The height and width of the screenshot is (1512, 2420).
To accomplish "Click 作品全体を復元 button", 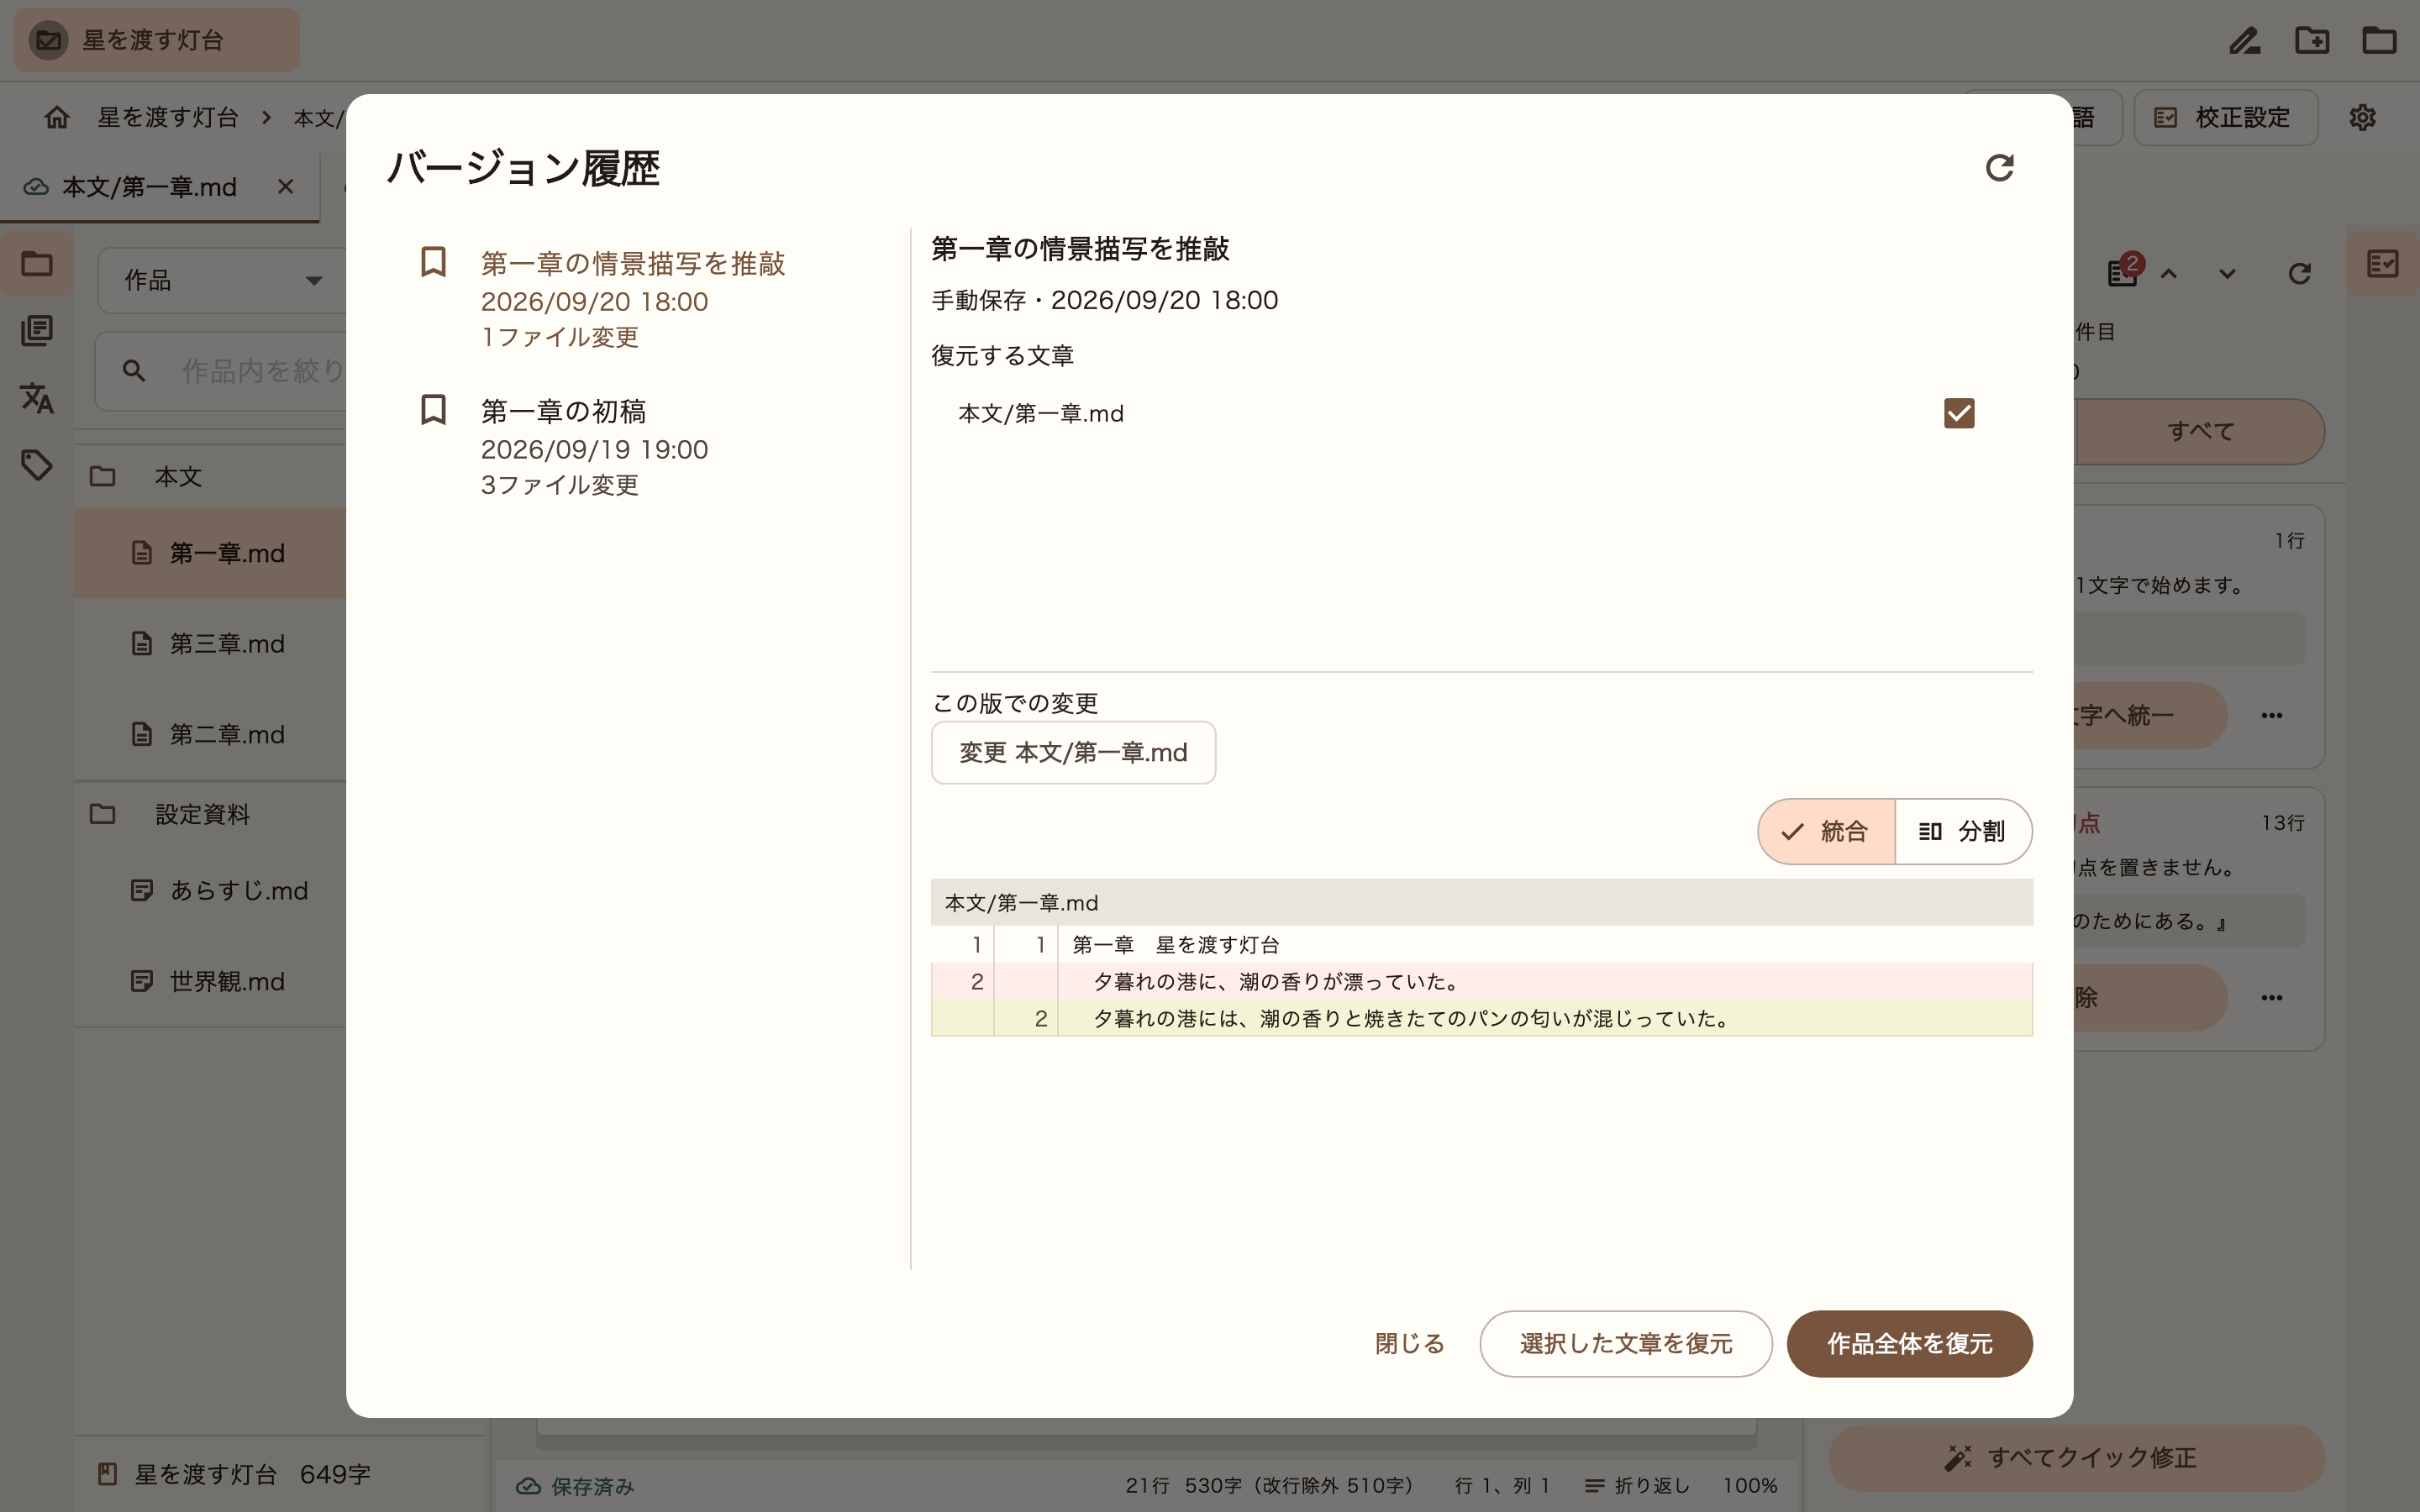I will click(1909, 1344).
